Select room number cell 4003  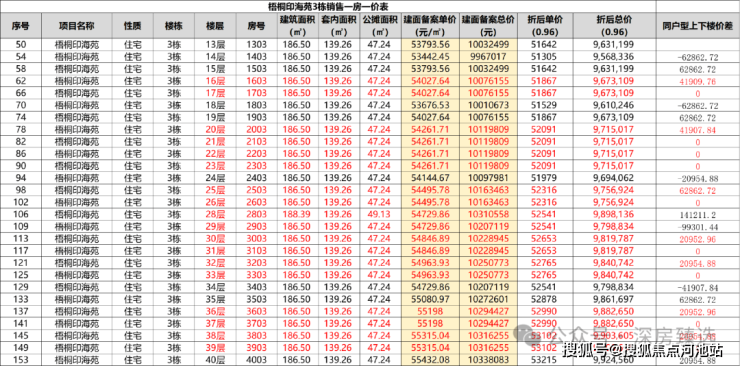(x=257, y=359)
